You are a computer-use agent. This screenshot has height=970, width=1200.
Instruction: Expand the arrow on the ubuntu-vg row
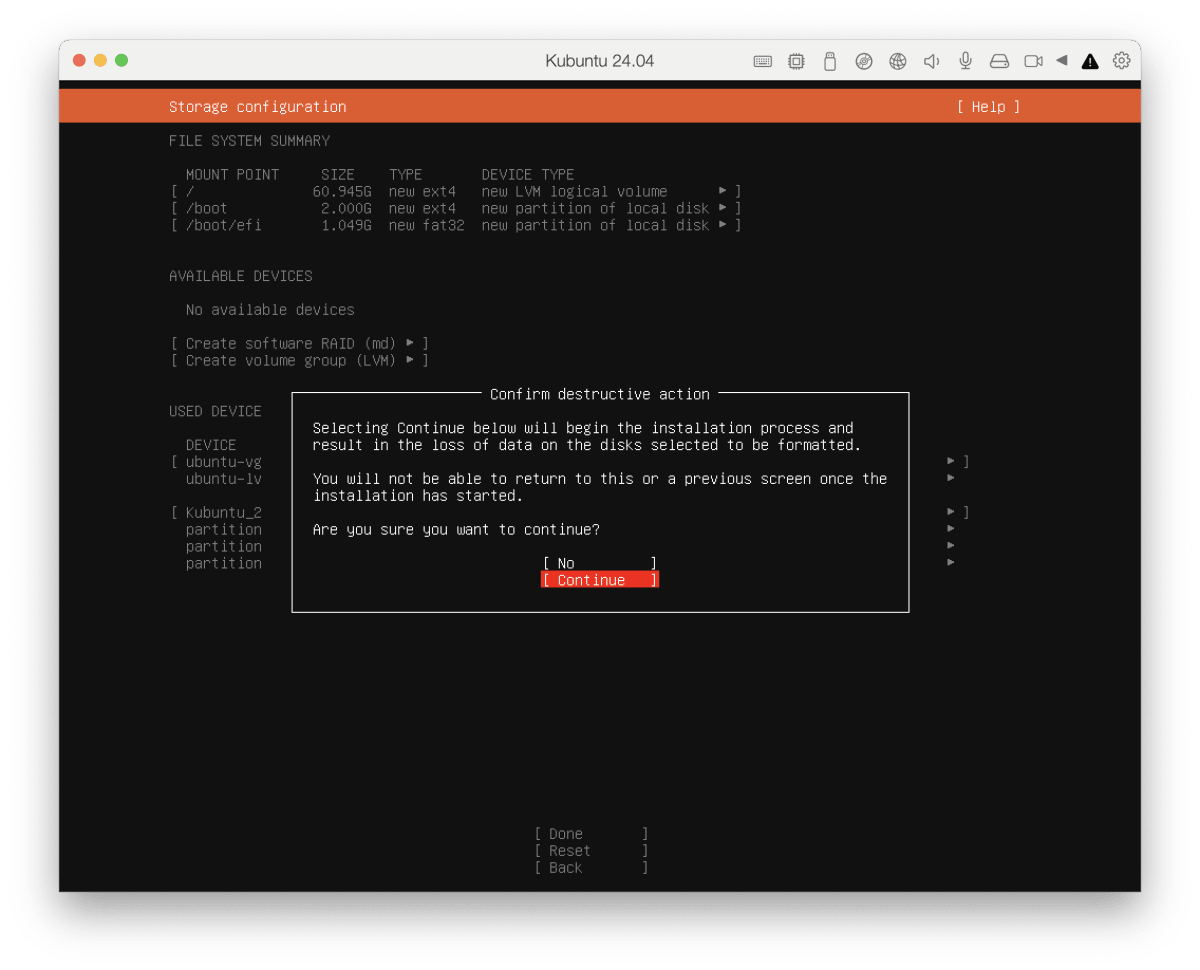click(x=951, y=462)
